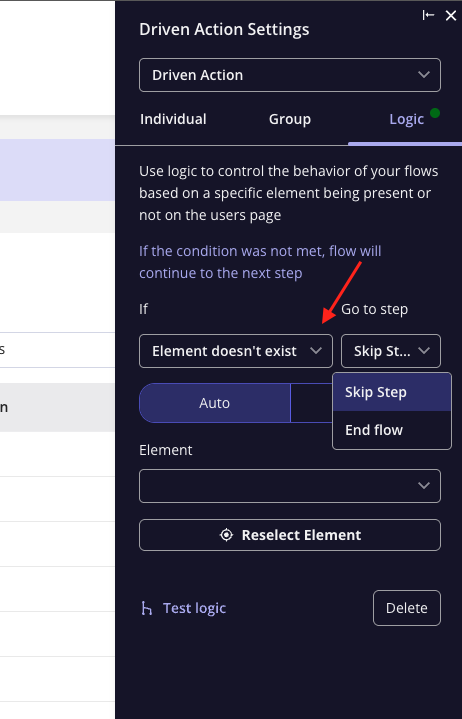Viewport: 462px width, 719px height.
Task: Select the Logic tab
Action: tap(406, 119)
